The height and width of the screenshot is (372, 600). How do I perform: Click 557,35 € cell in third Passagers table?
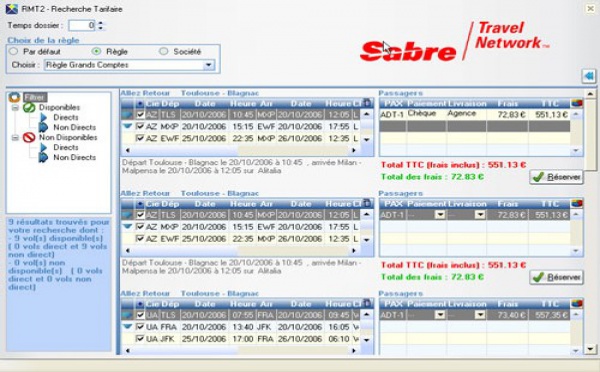[x=549, y=315]
